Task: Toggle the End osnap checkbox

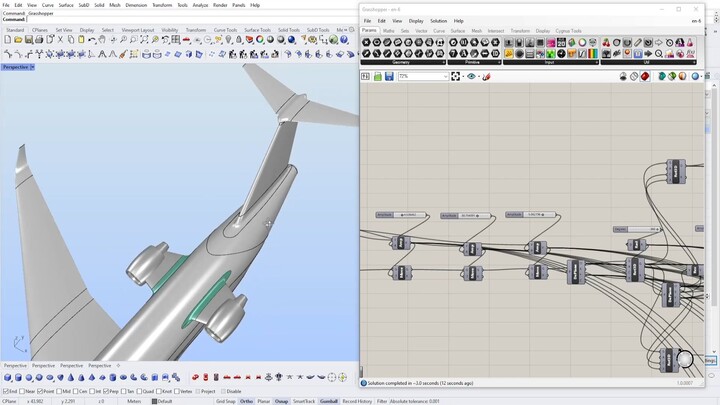Action: (5, 391)
